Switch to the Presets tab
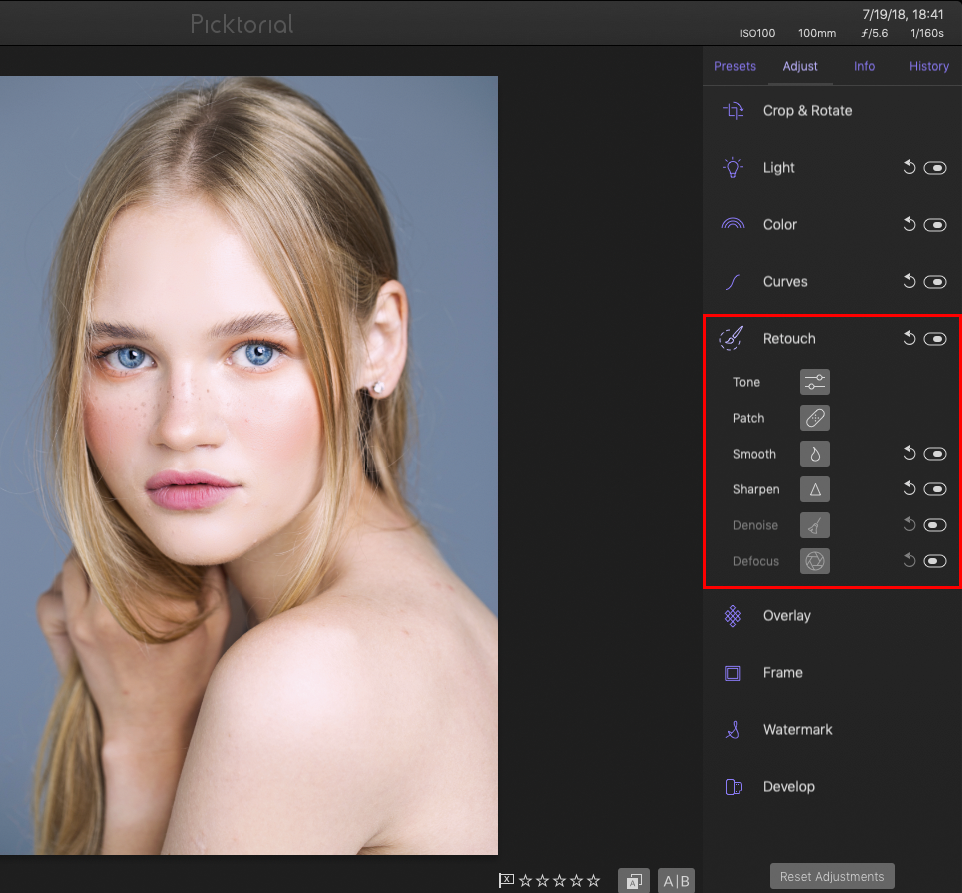 (735, 66)
